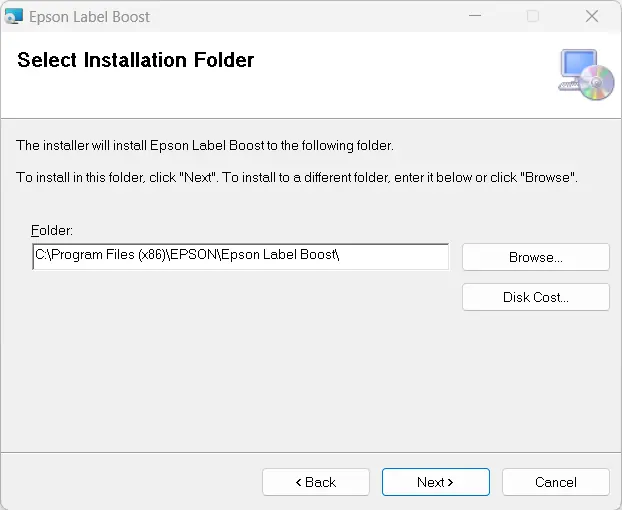This screenshot has width=622, height=510.
Task: Close the installer window
Action: point(592,16)
